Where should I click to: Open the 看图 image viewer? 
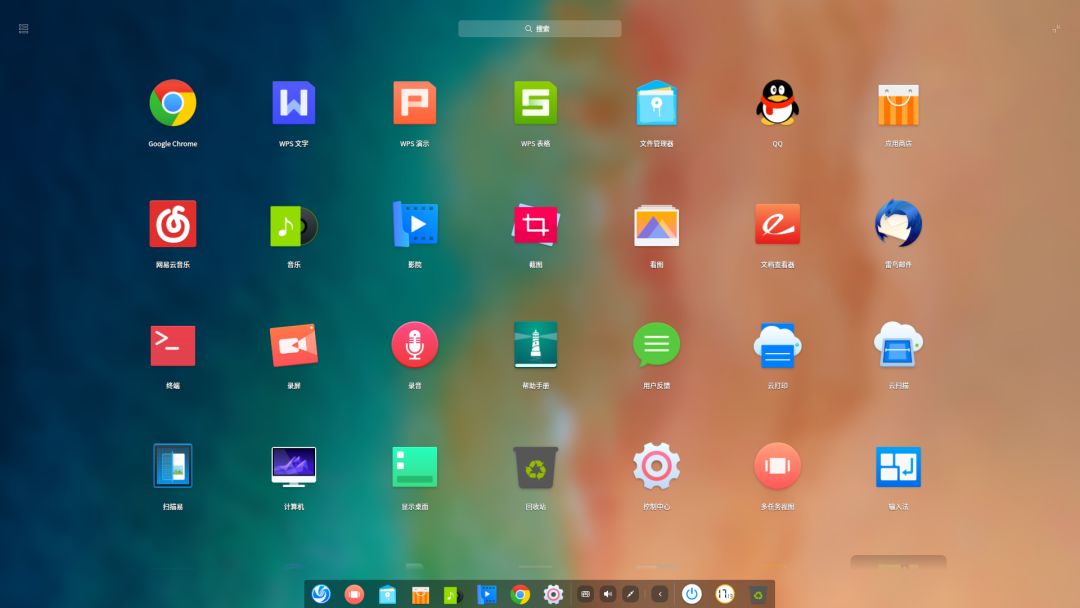pyautogui.click(x=656, y=225)
